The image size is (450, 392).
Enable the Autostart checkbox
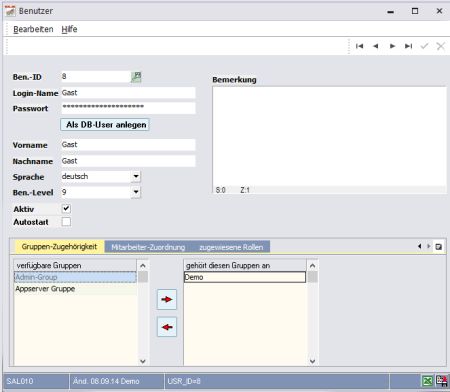pyautogui.click(x=66, y=222)
